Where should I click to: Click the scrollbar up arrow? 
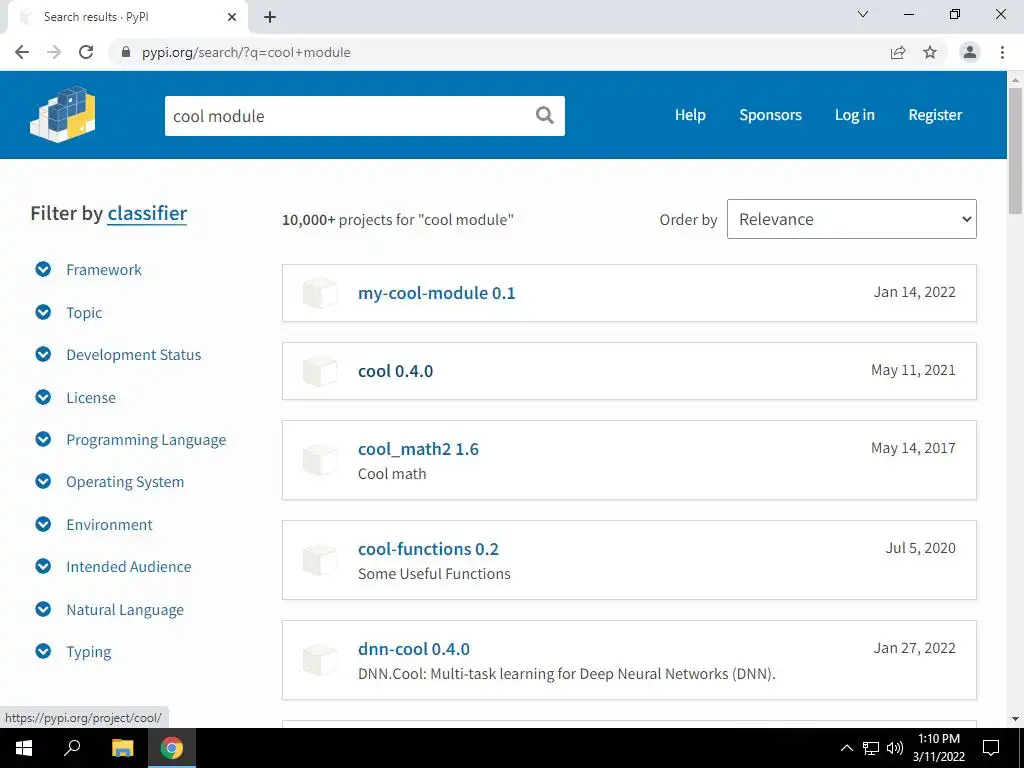tap(1015, 80)
